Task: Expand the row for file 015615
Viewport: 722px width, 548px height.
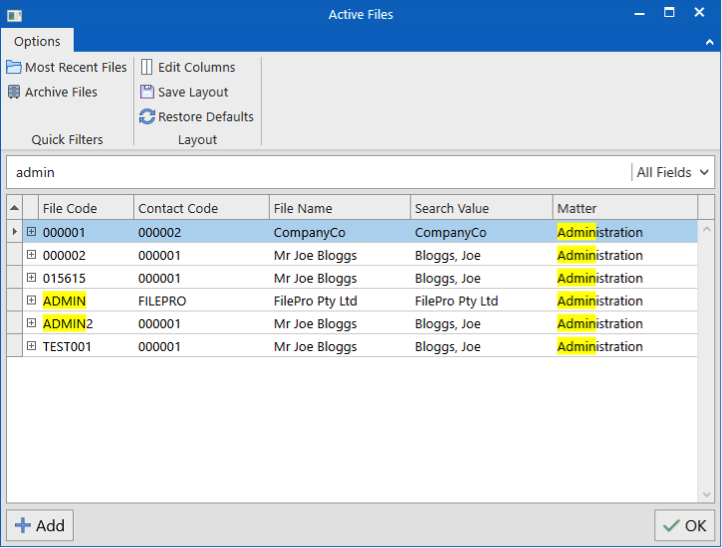Action: point(31,278)
